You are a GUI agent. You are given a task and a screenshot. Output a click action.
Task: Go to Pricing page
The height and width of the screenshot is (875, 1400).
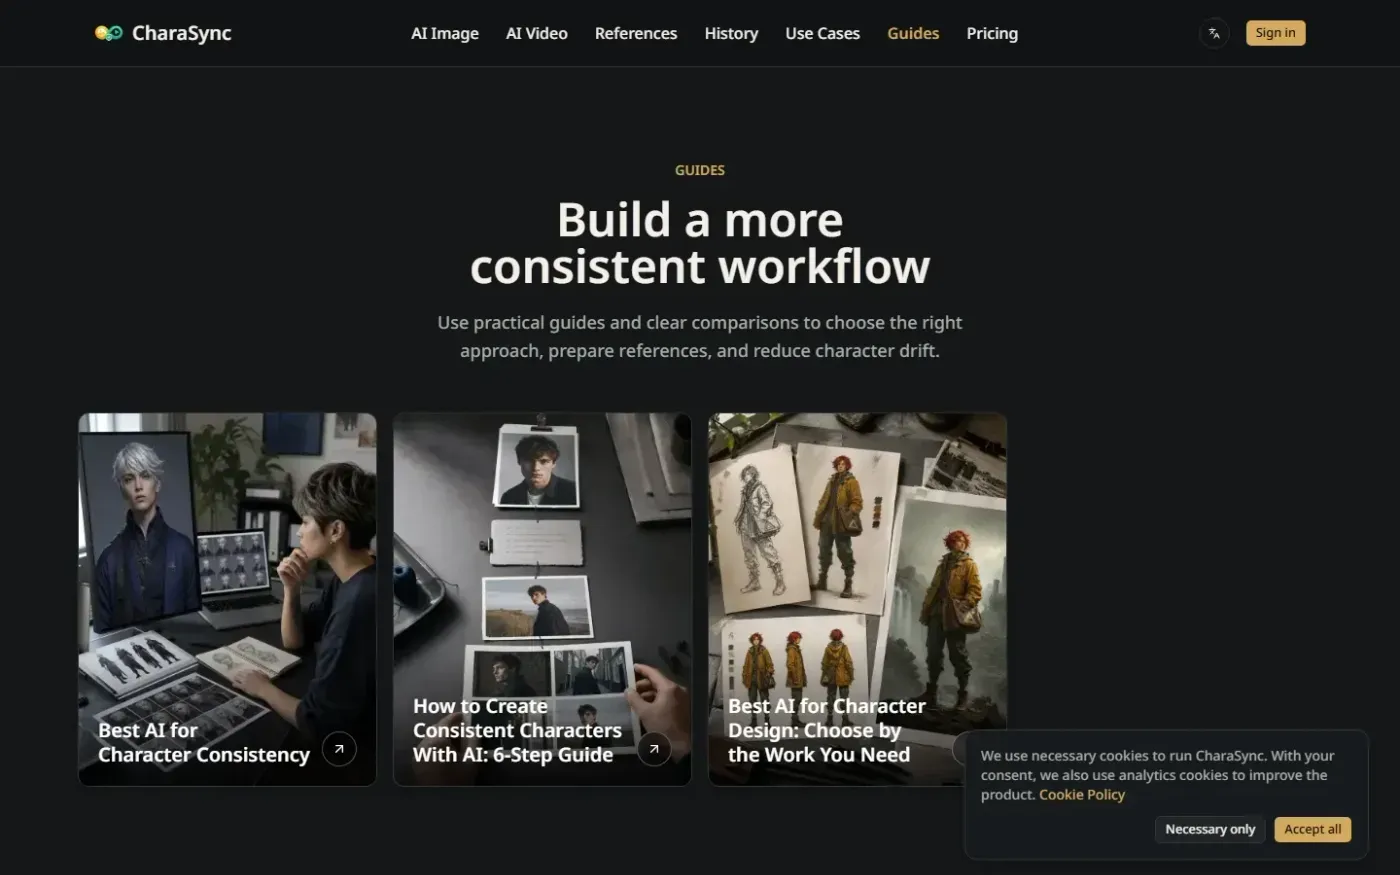[992, 33]
